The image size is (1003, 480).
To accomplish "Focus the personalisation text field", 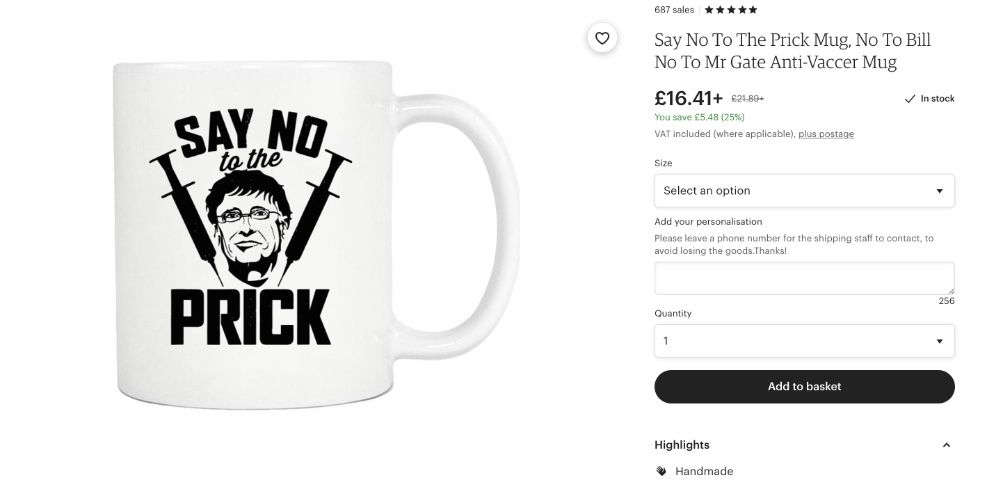I will point(804,278).
